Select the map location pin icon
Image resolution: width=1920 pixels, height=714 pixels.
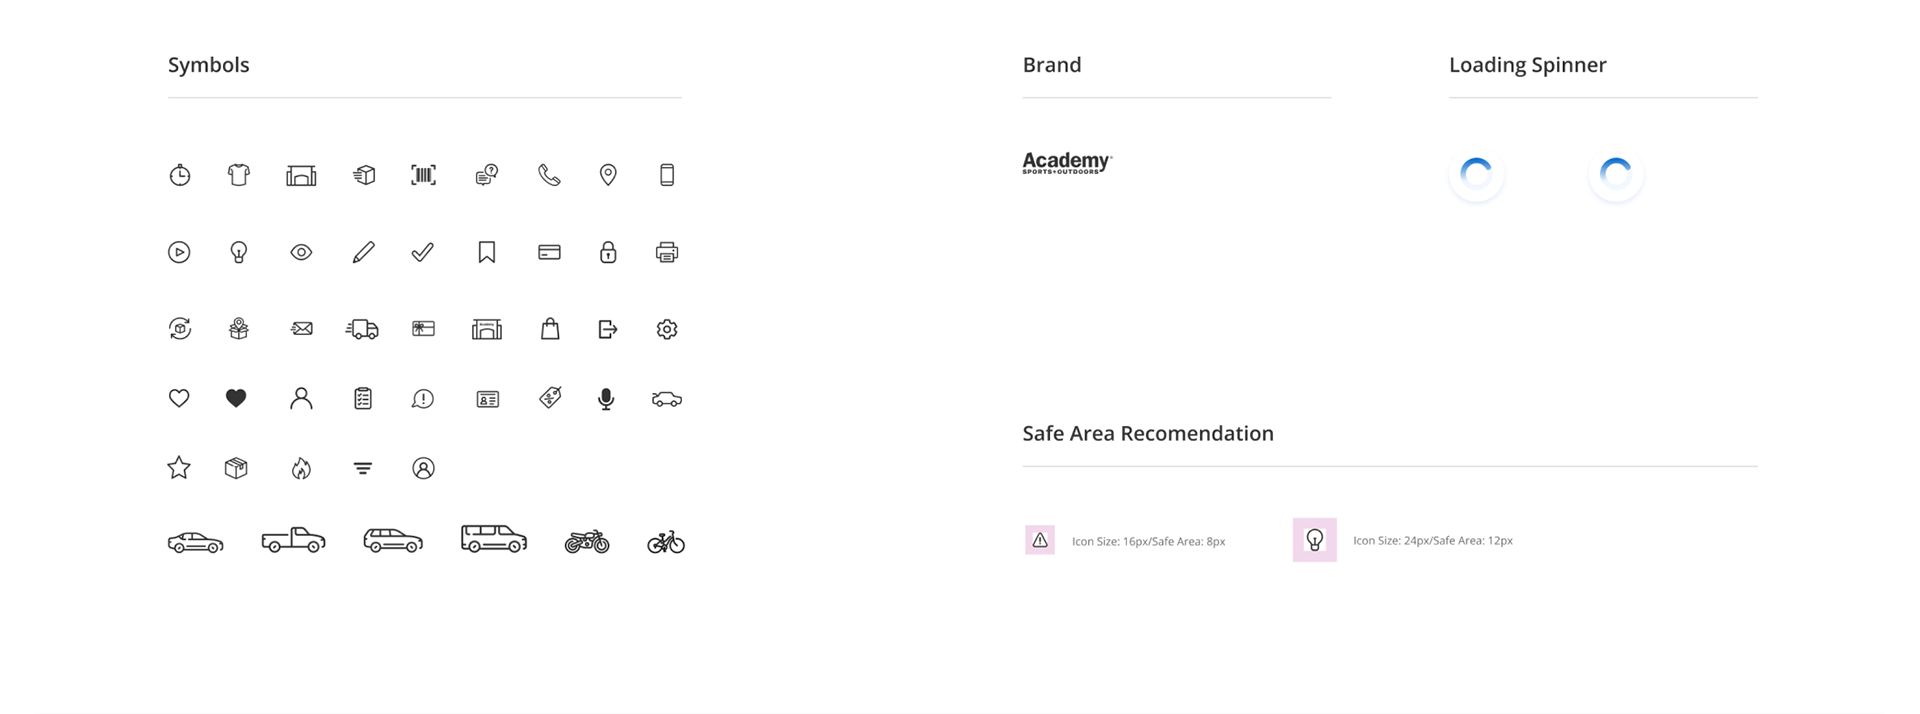[608, 175]
